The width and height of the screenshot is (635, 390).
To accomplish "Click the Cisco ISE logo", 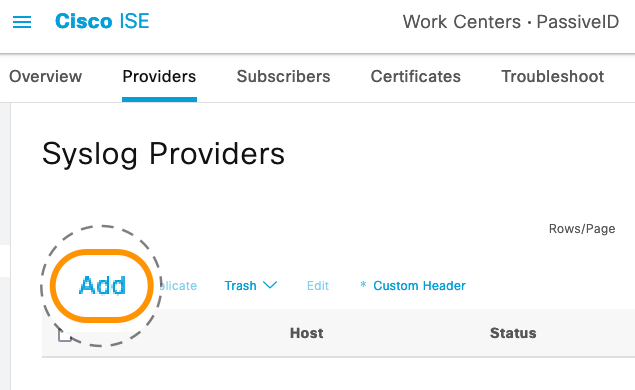I will pyautogui.click(x=102, y=21).
